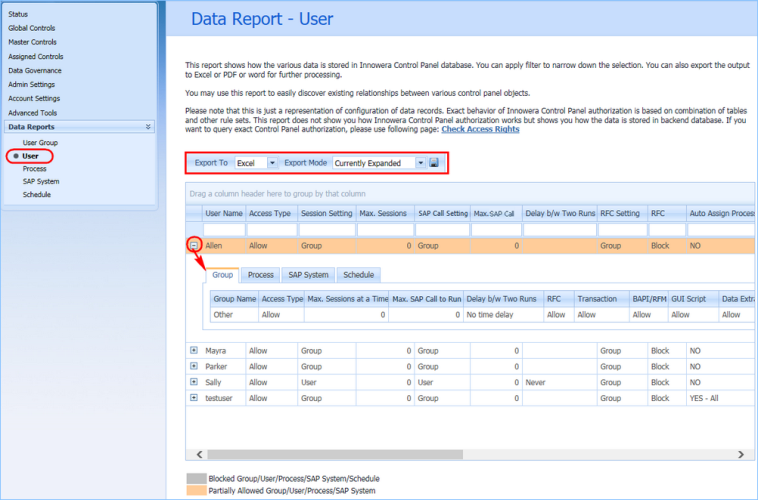The width and height of the screenshot is (758, 500).
Task: Open Assigned Controls in the sidebar
Action: point(35,57)
